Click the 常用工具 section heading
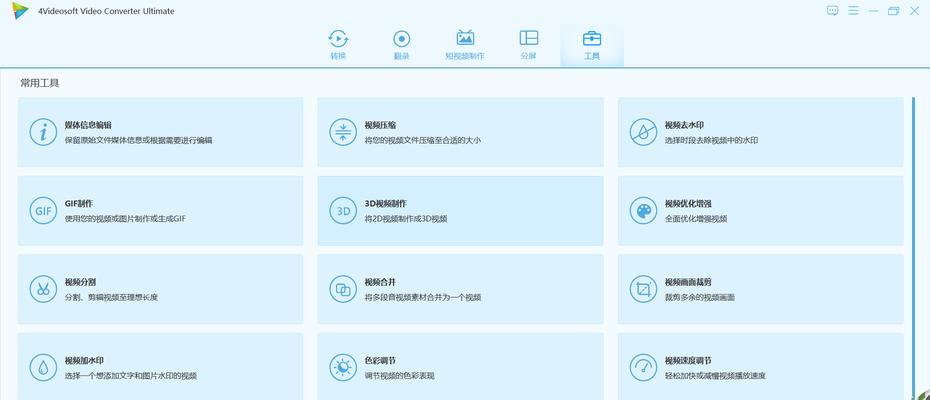 tap(40, 83)
